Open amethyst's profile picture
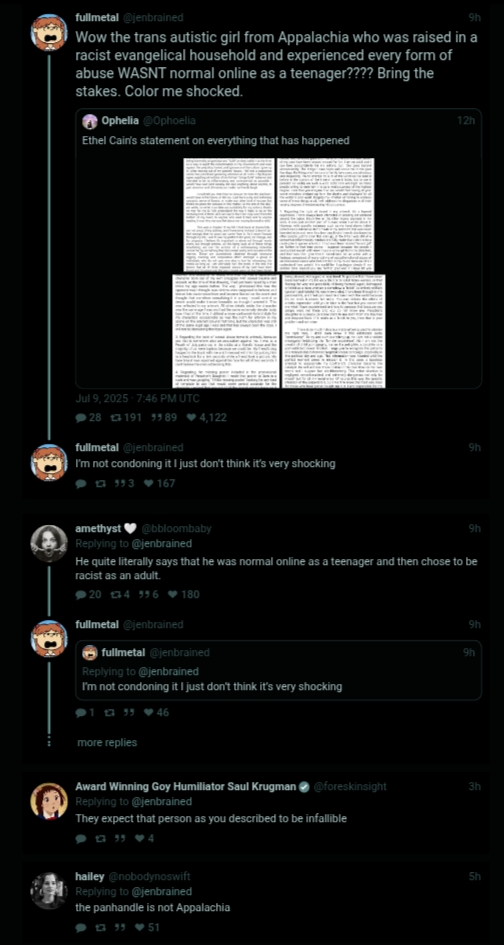504x945 pixels. point(49,543)
